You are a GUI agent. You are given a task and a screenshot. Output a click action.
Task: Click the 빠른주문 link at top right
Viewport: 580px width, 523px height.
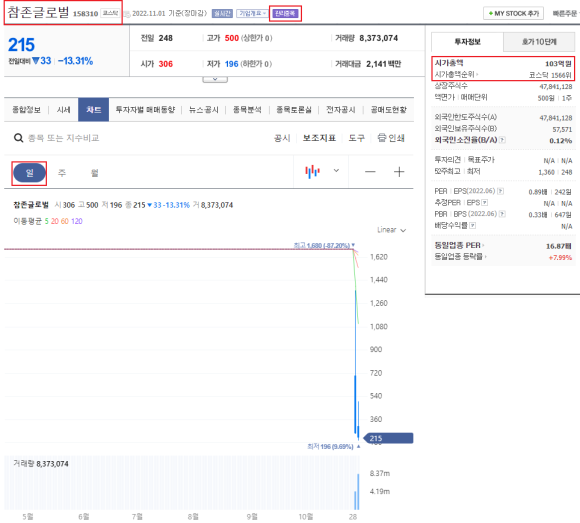coord(565,13)
